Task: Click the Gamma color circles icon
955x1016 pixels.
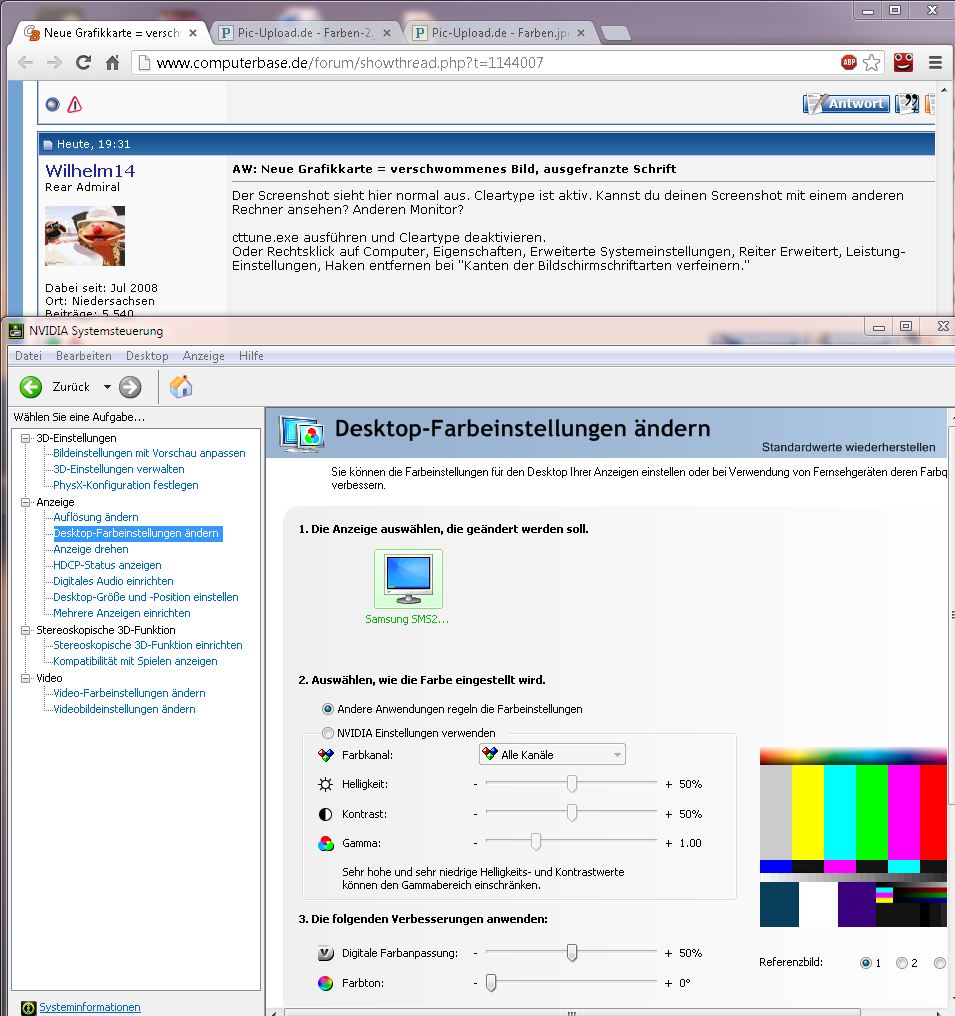Action: (325, 844)
